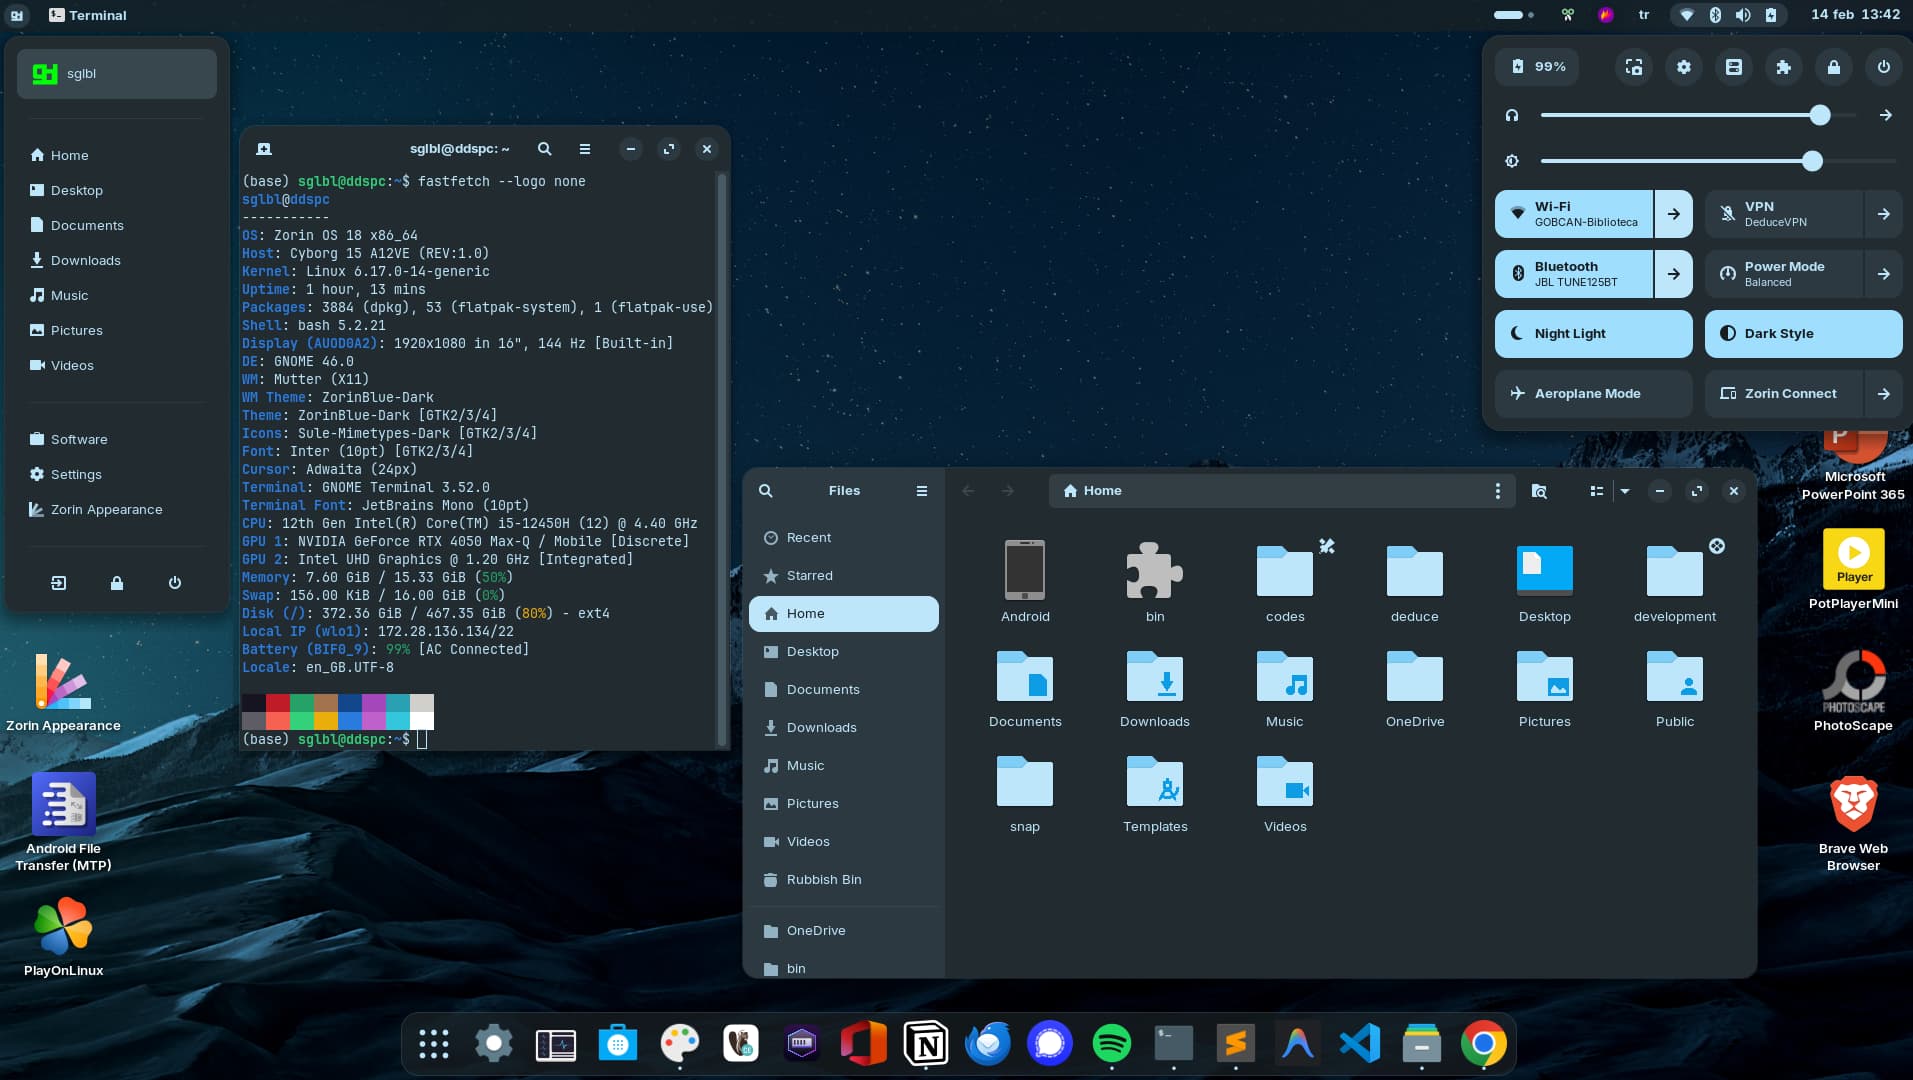Open Software from the Zorin menu
1913x1080 pixels.
pyautogui.click(x=79, y=440)
